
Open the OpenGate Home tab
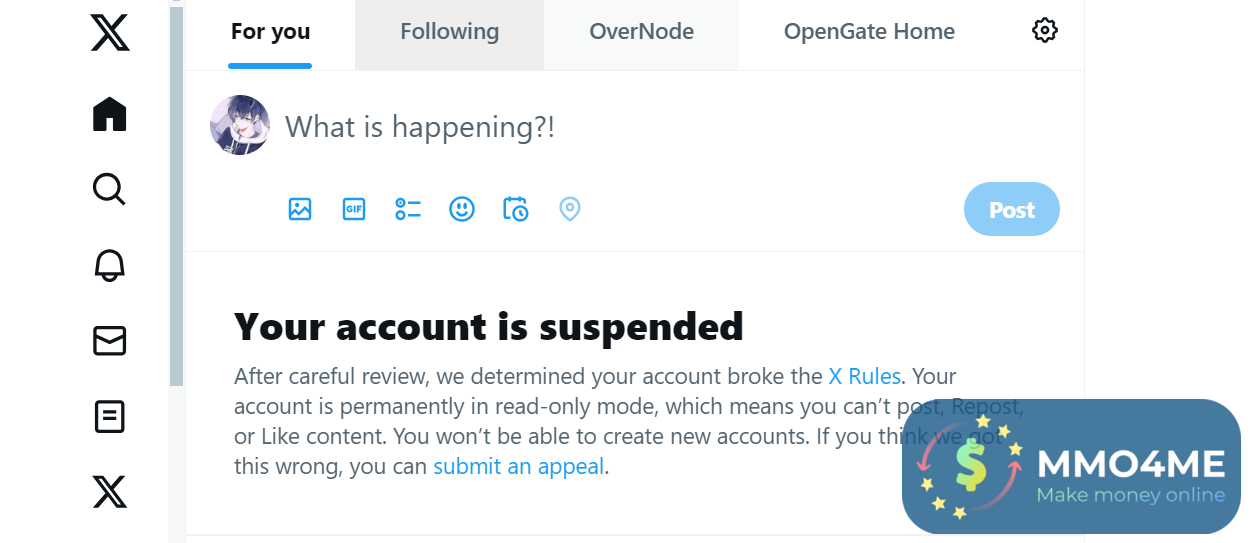pyautogui.click(x=869, y=32)
